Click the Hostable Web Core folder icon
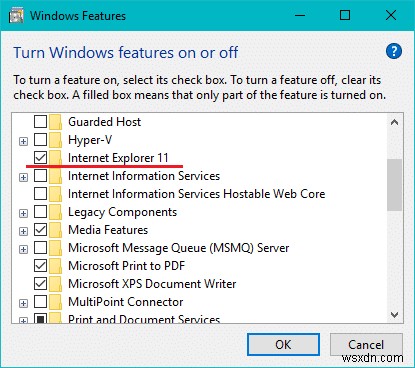Screen dimensions: 415x368 (x=55, y=194)
